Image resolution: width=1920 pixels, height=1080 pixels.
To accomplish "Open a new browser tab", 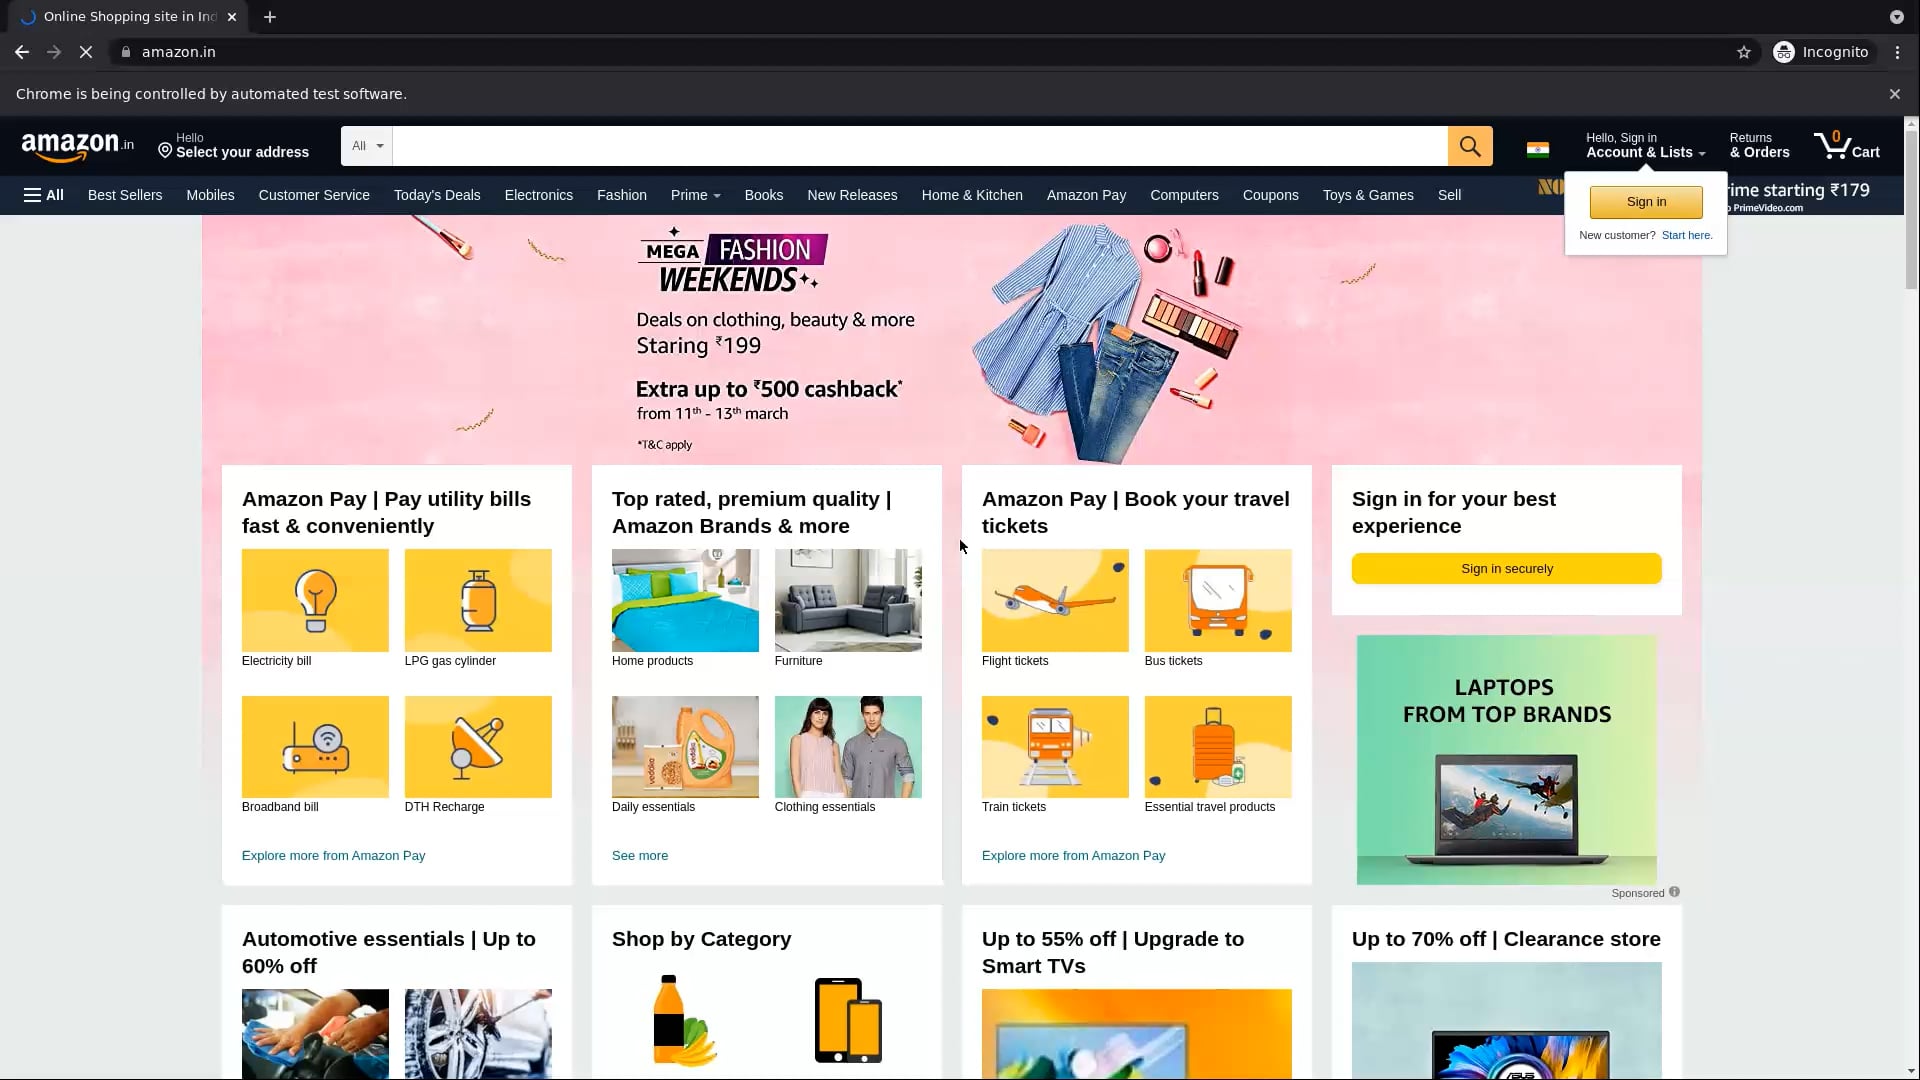I will pyautogui.click(x=270, y=17).
